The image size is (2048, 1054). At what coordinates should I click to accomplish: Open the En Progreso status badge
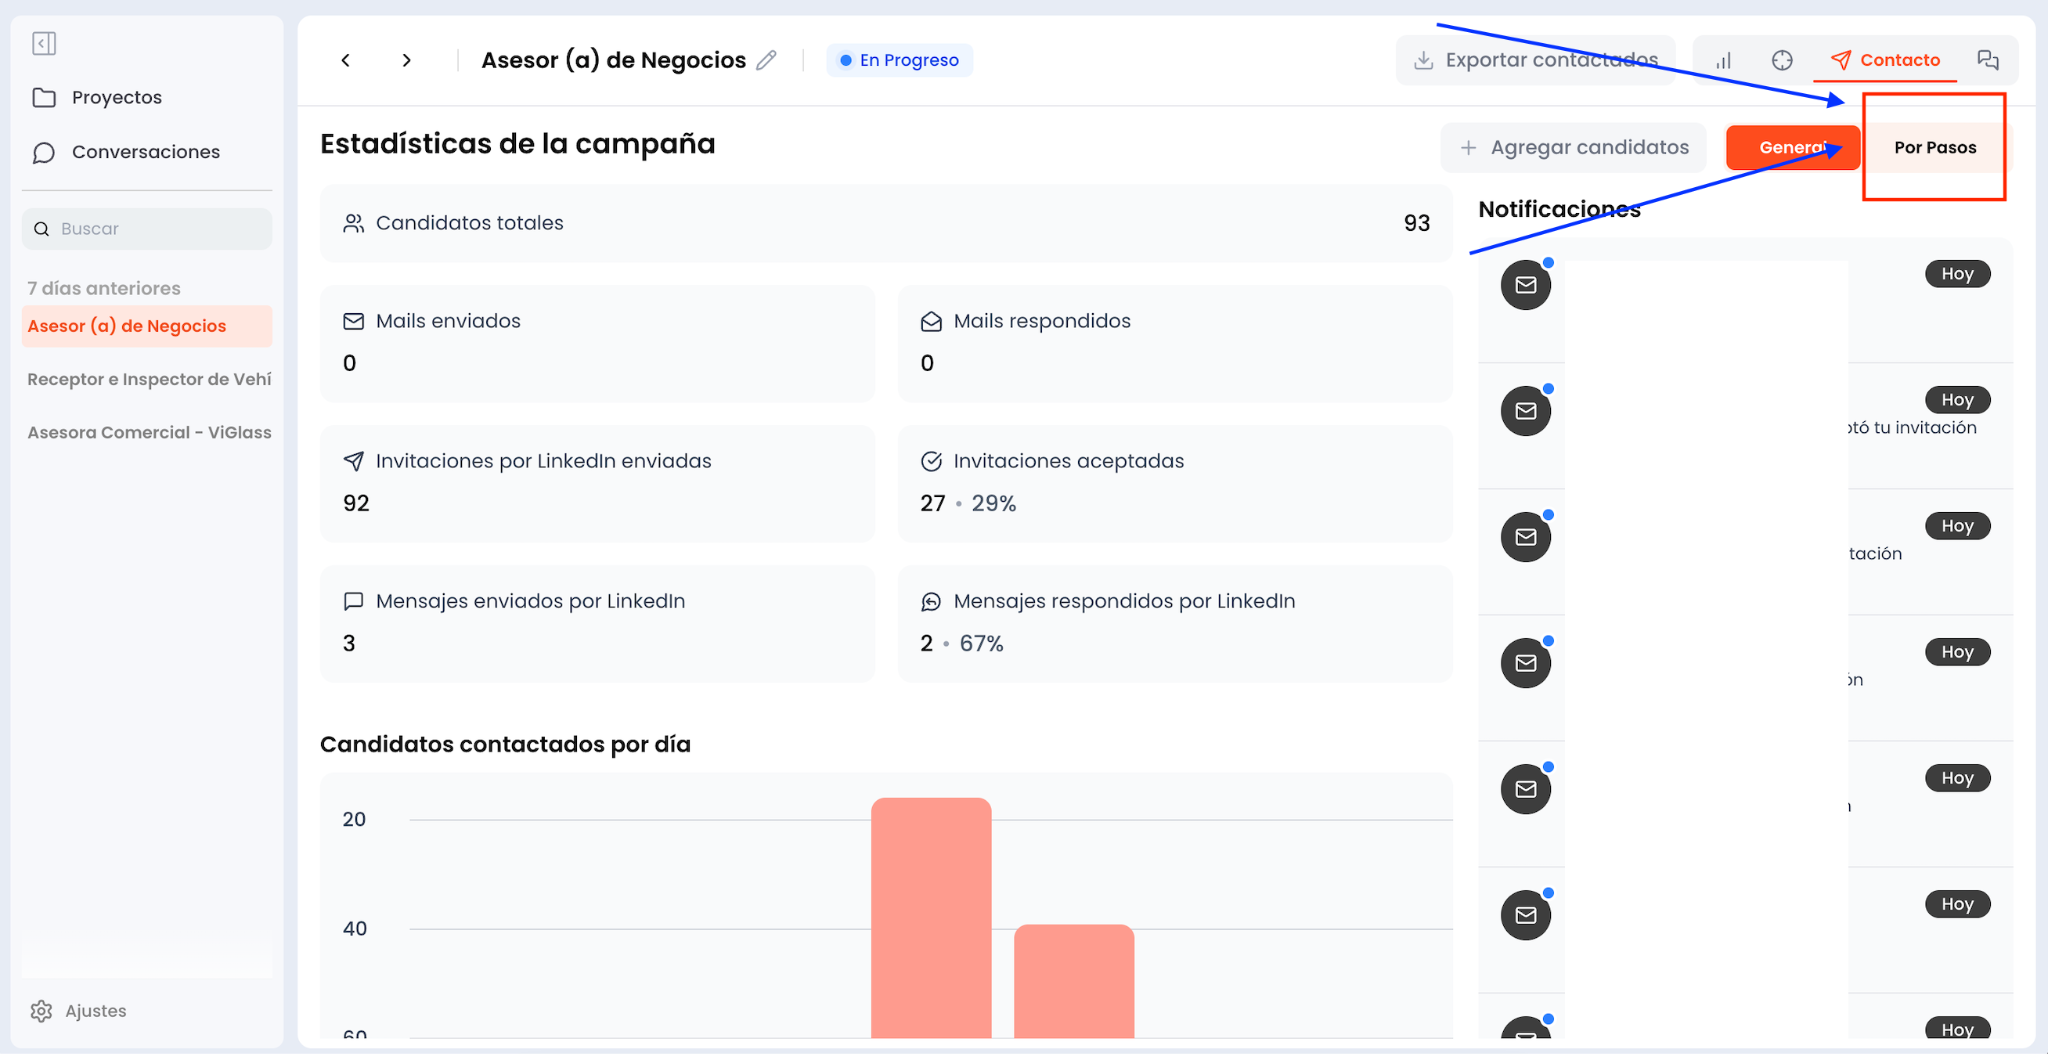[x=899, y=60]
